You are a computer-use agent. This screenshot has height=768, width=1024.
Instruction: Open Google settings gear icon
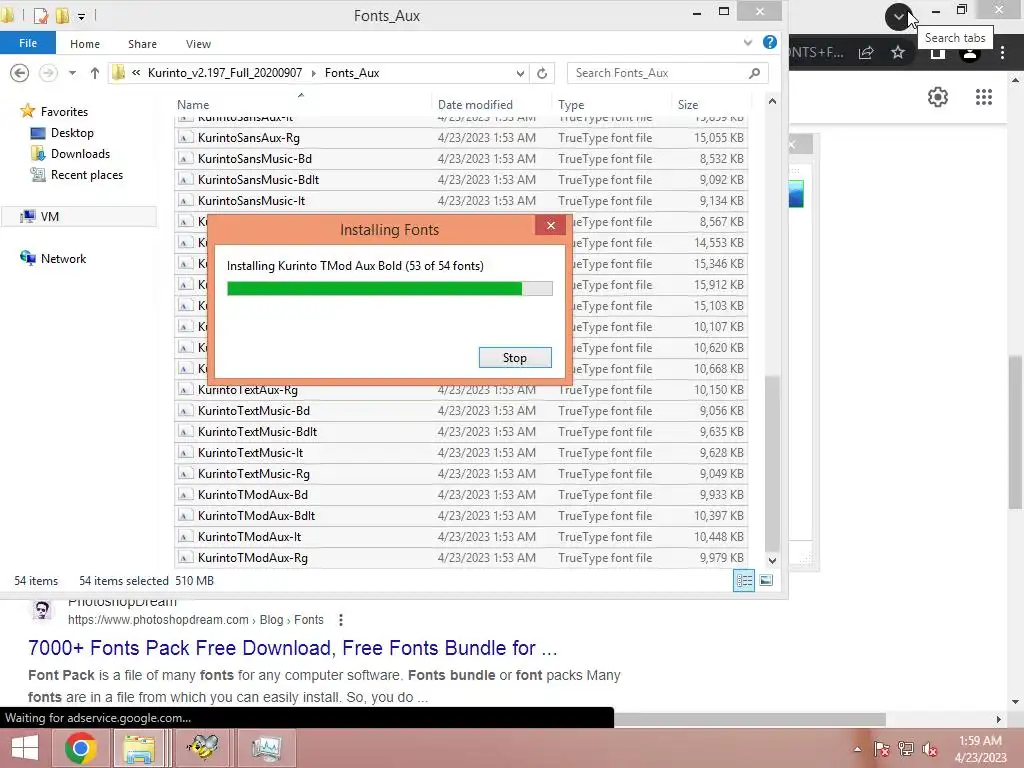[938, 97]
